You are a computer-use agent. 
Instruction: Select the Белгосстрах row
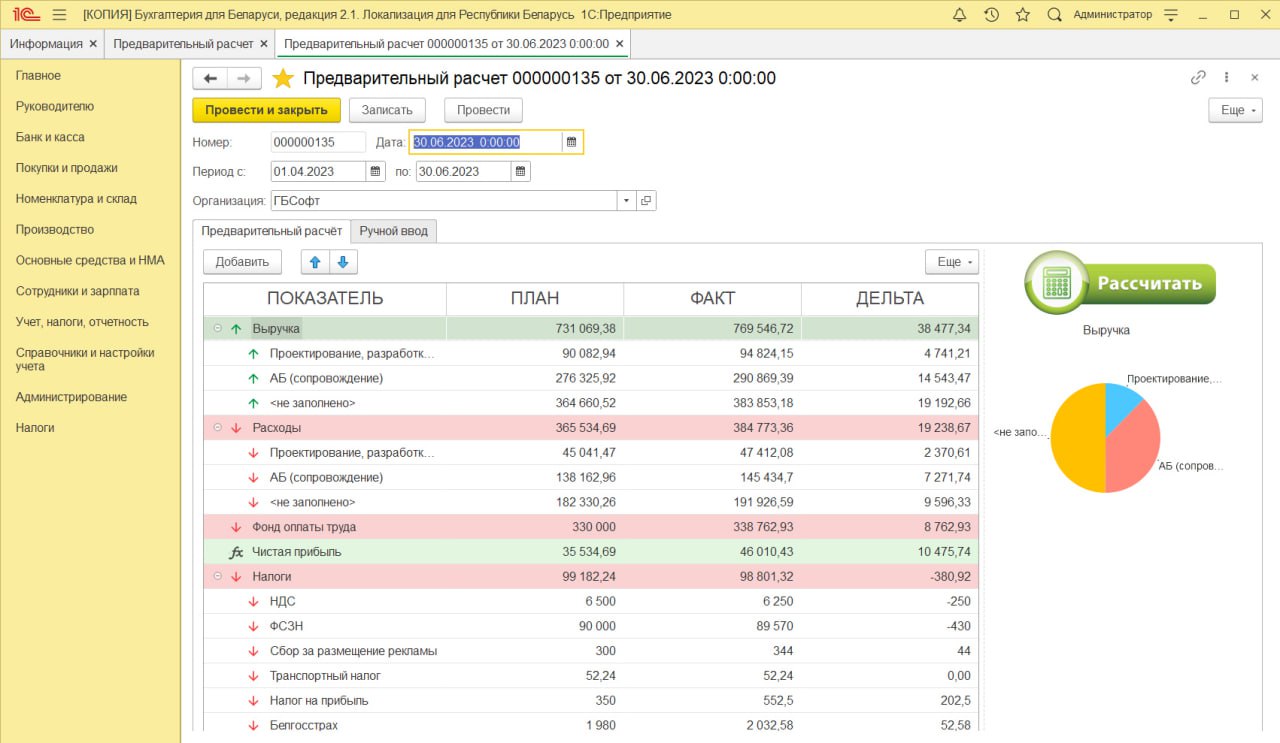click(591, 725)
